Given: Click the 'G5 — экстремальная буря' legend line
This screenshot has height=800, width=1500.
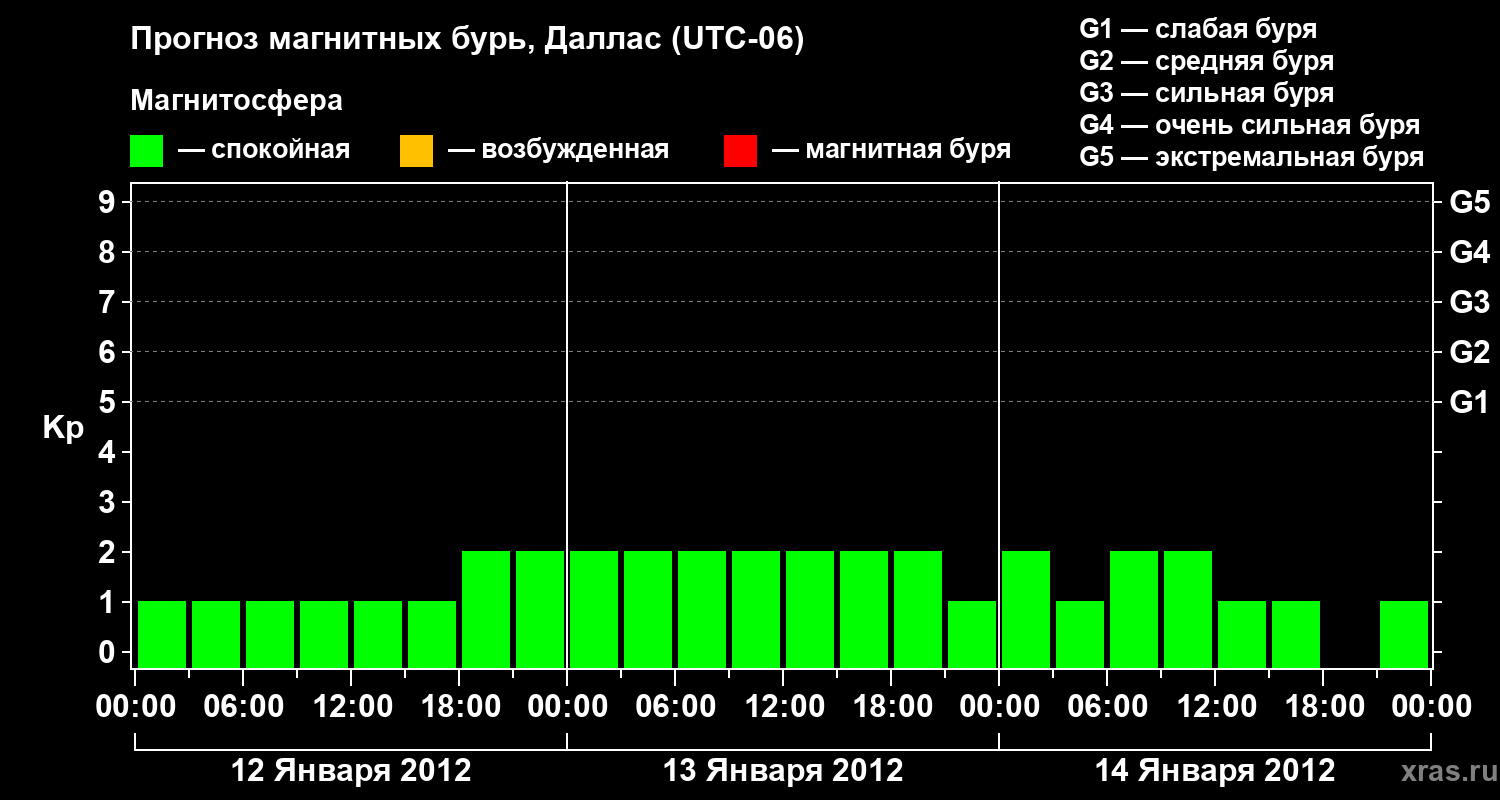Looking at the screenshot, I should (x=1252, y=158).
